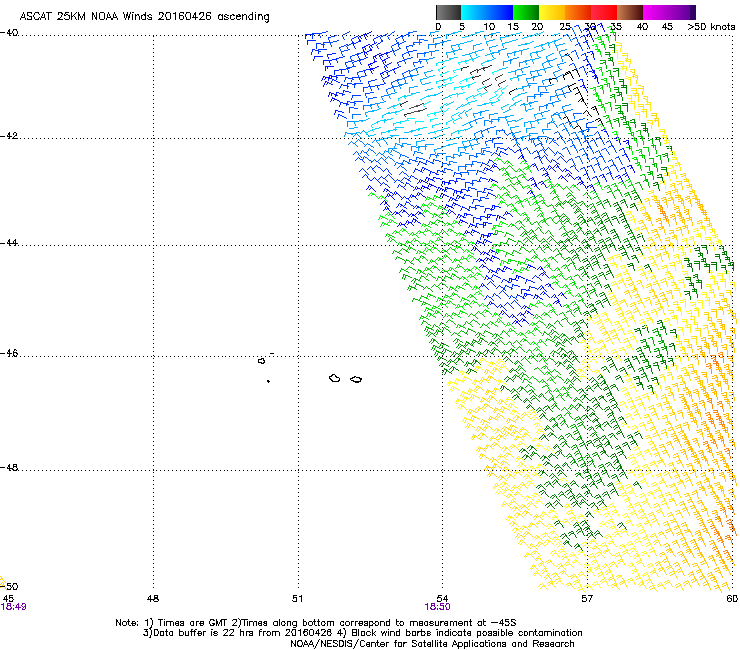Click the '20' label under the color legend
The height and width of the screenshot is (650, 740).
(537, 27)
